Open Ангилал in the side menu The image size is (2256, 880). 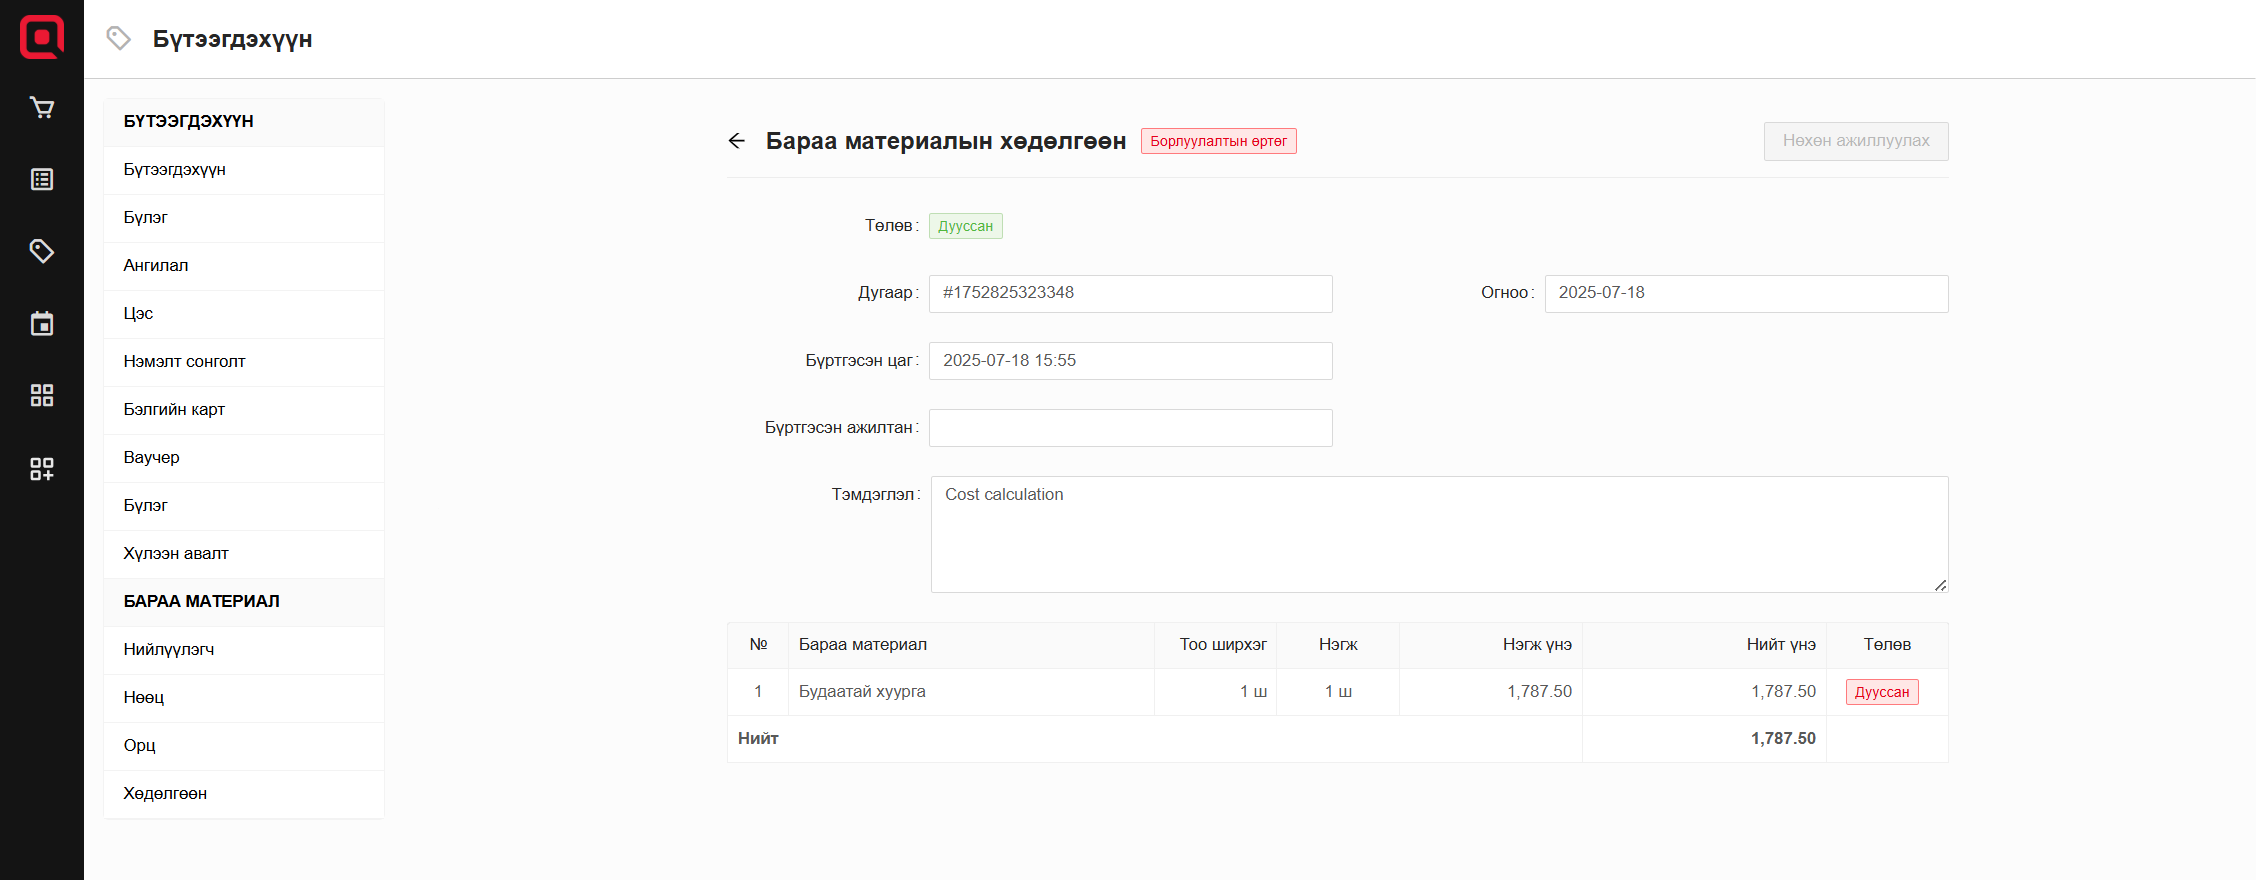point(156,265)
